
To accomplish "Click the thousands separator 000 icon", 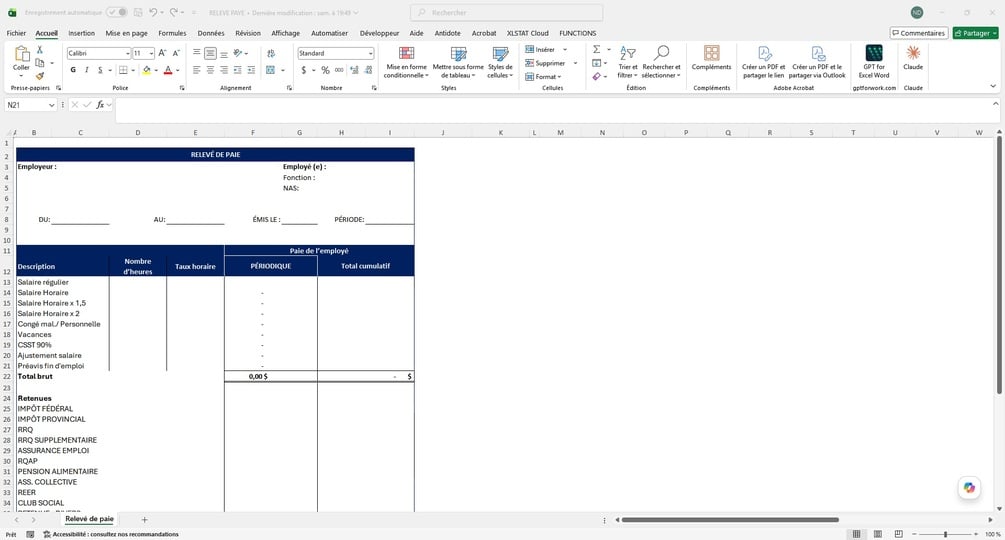I will 339,70.
